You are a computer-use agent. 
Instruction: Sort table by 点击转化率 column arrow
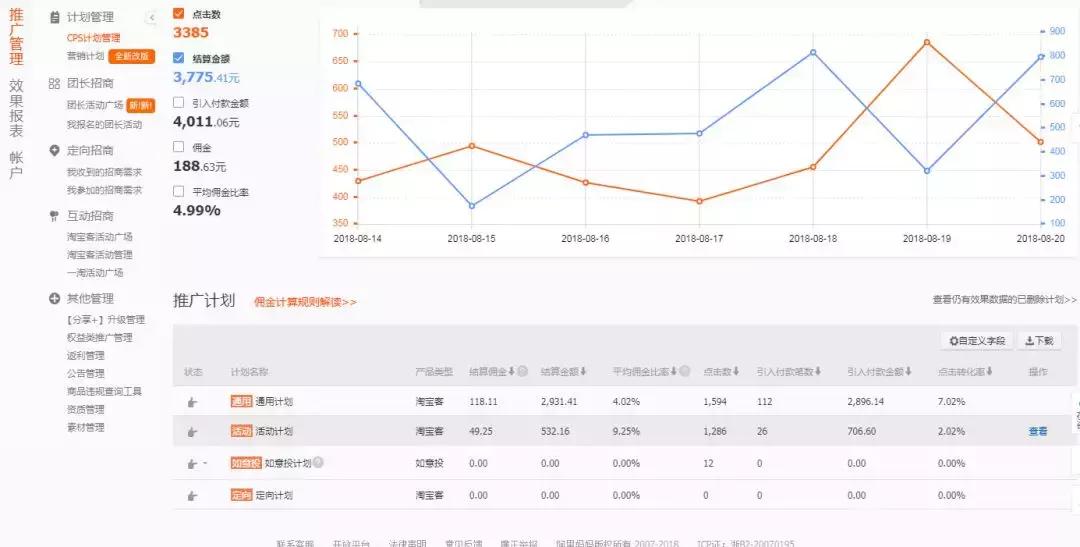[990, 371]
